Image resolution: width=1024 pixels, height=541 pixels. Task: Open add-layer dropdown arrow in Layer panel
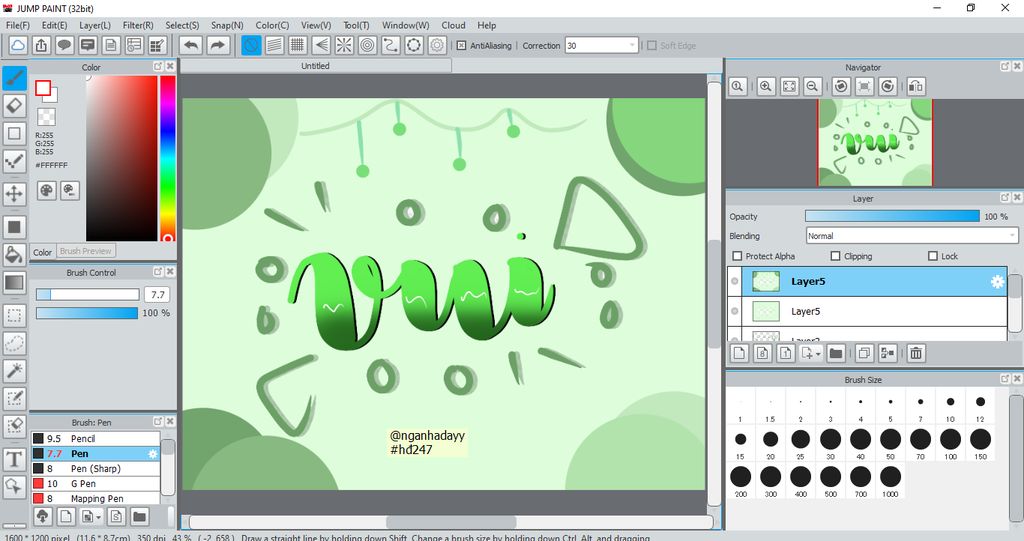[818, 353]
